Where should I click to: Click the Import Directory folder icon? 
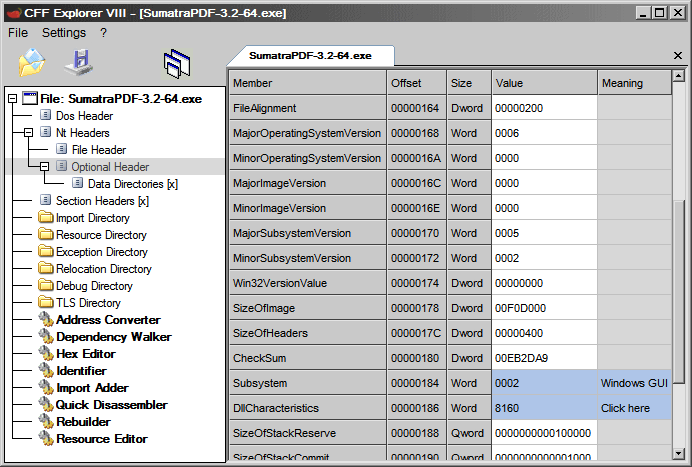[x=45, y=217]
